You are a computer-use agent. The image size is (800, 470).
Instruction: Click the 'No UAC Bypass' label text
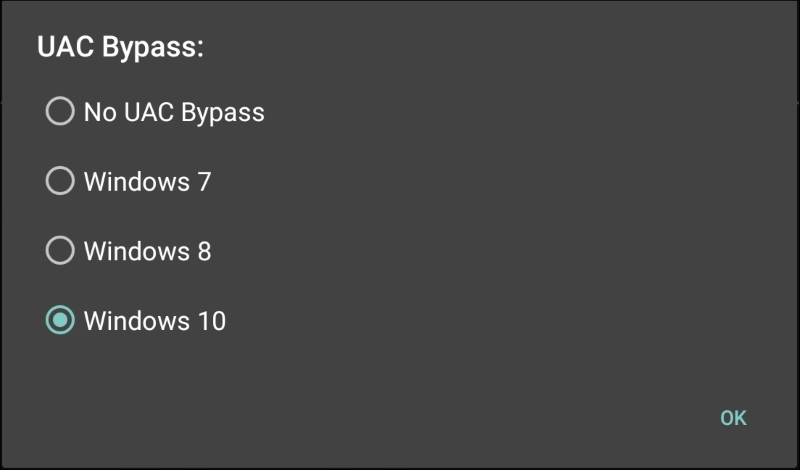point(174,111)
